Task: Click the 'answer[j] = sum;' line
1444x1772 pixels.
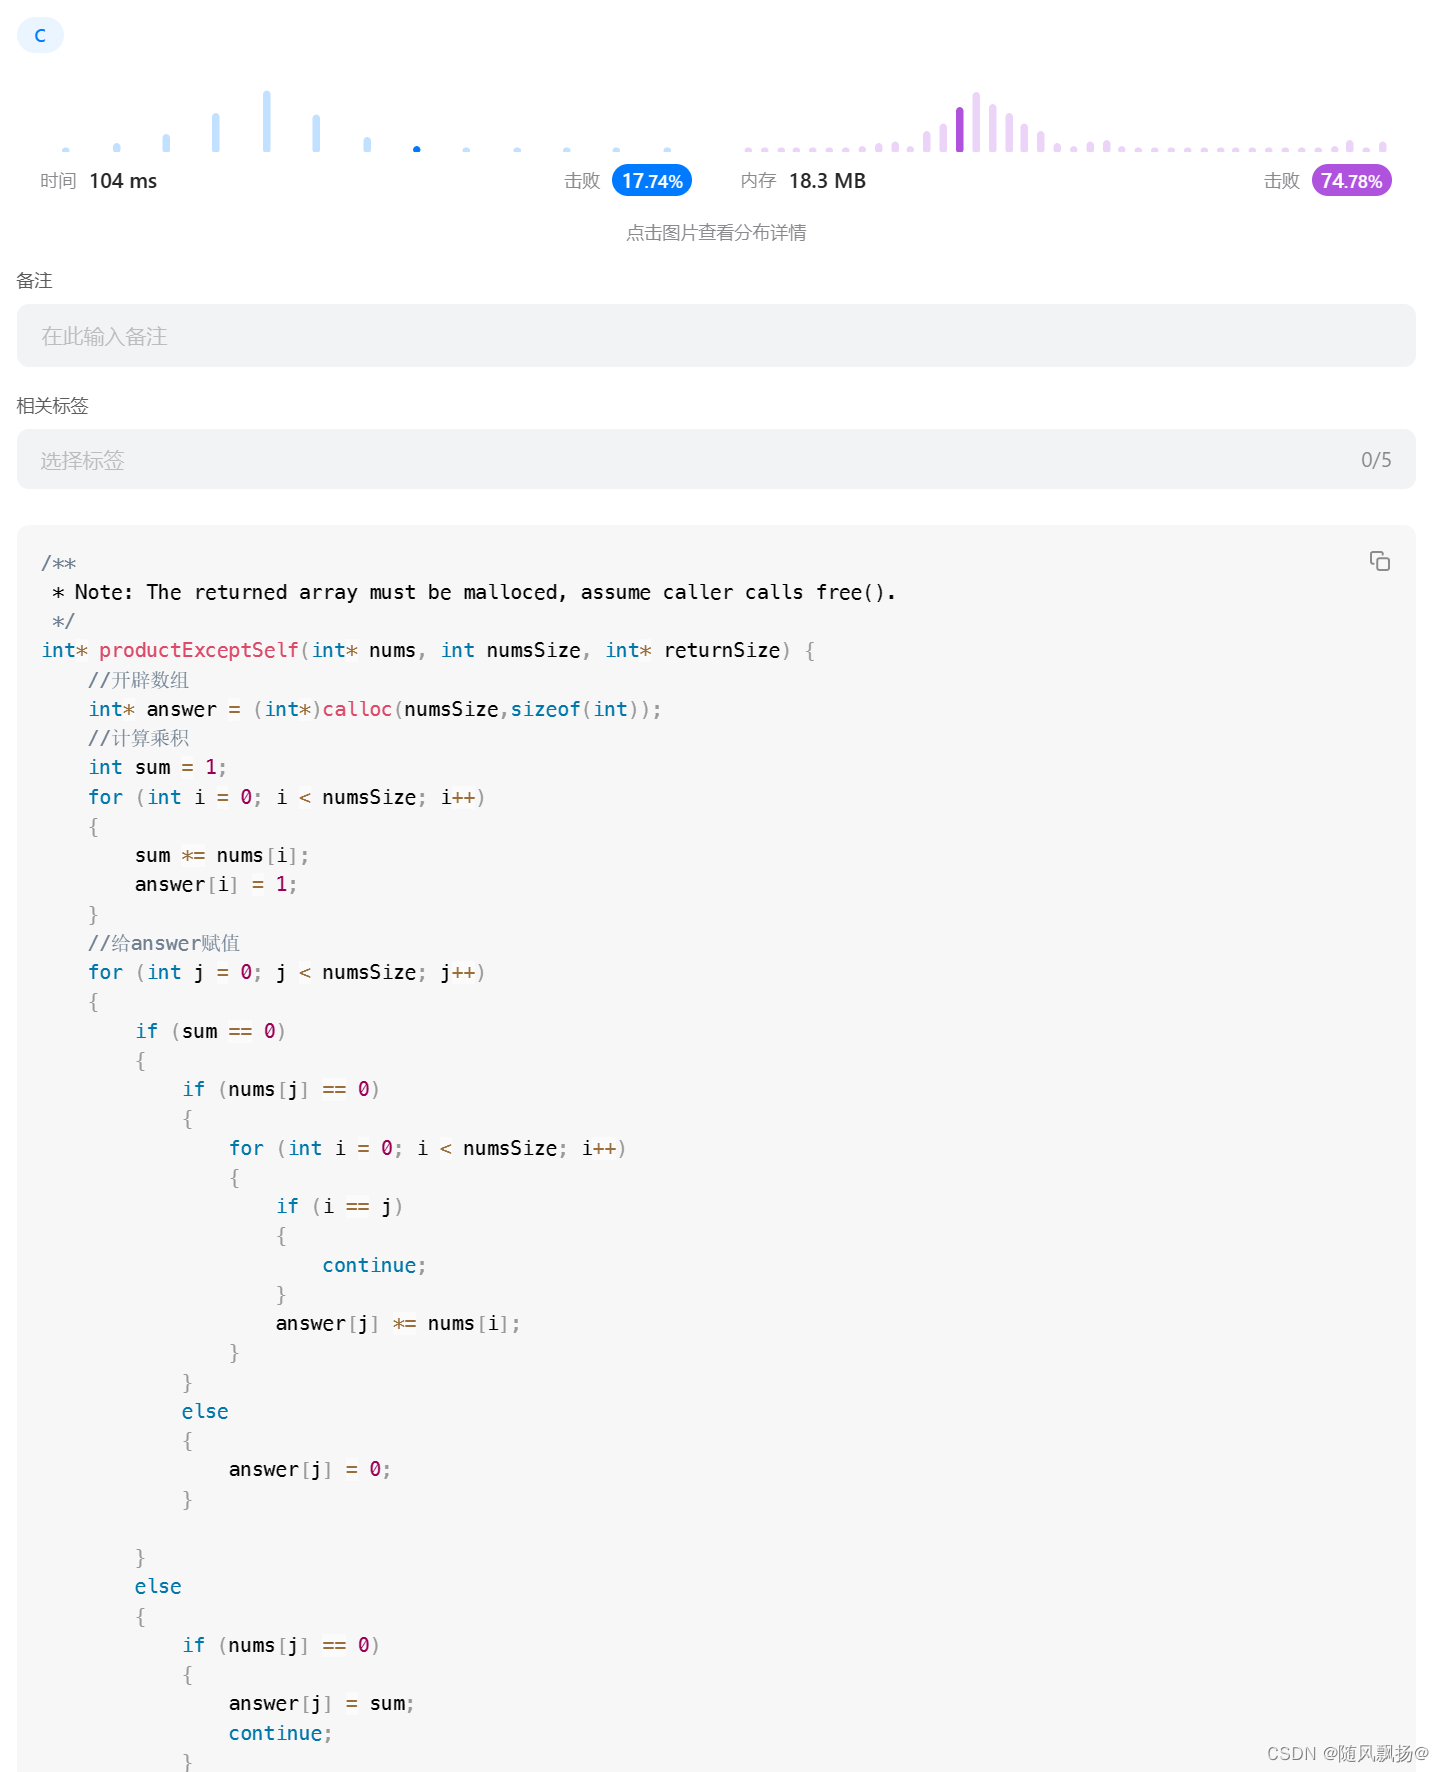Action: tap(322, 1703)
